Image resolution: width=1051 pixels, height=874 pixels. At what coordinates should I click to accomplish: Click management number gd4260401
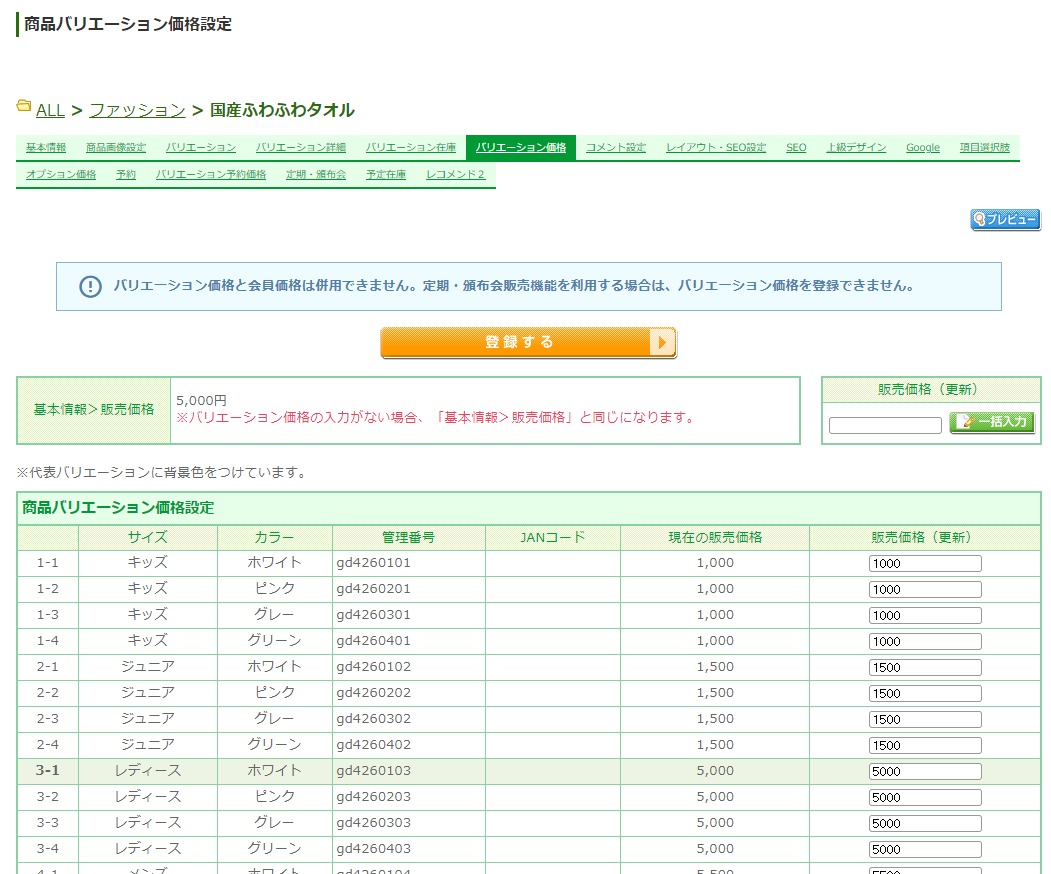(373, 641)
